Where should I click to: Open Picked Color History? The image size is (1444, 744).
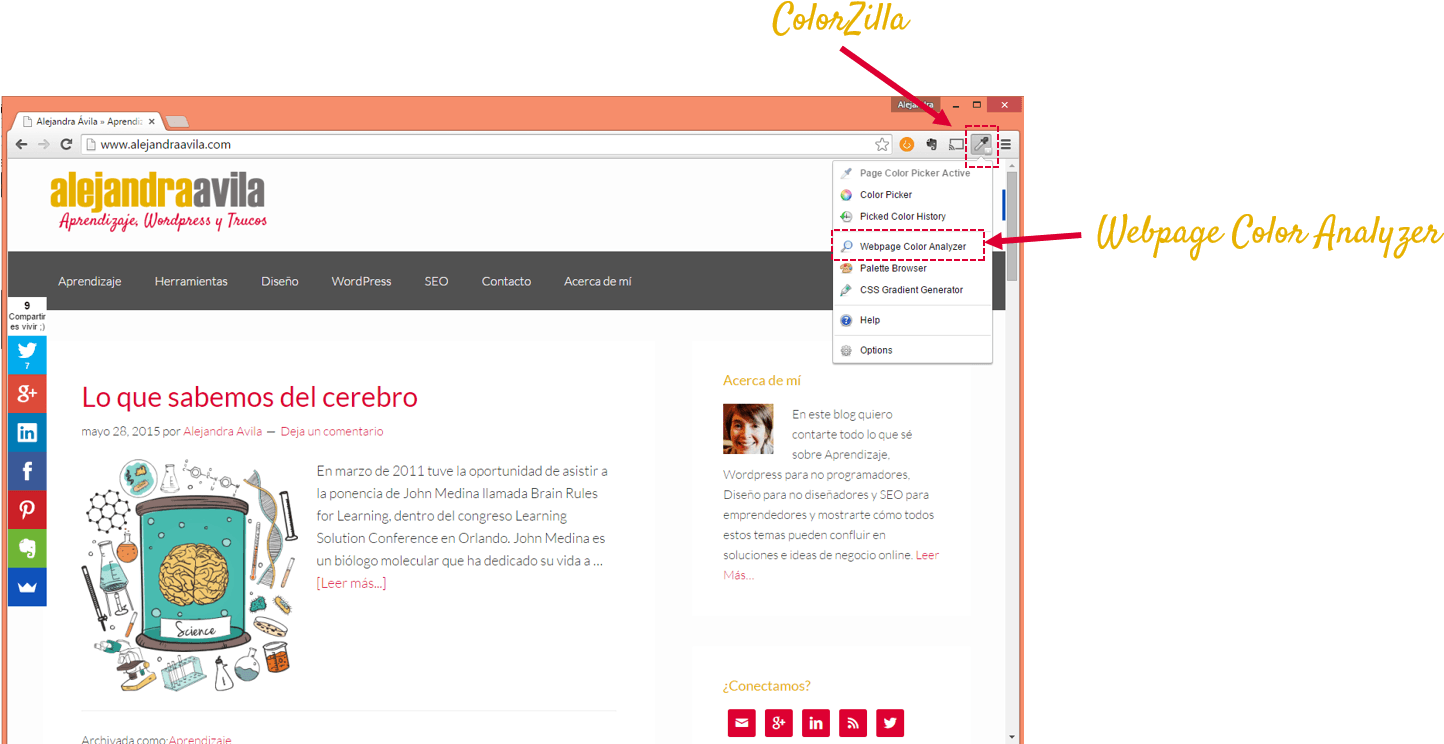(x=912, y=216)
